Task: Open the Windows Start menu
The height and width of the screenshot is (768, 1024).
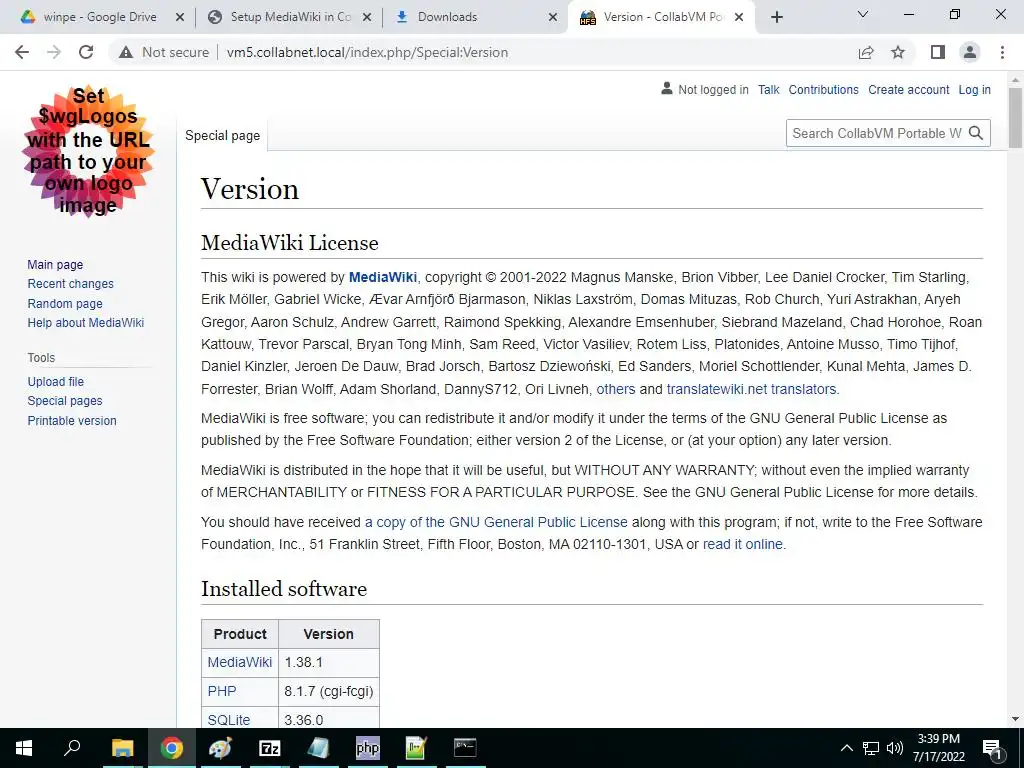Action: coord(24,748)
